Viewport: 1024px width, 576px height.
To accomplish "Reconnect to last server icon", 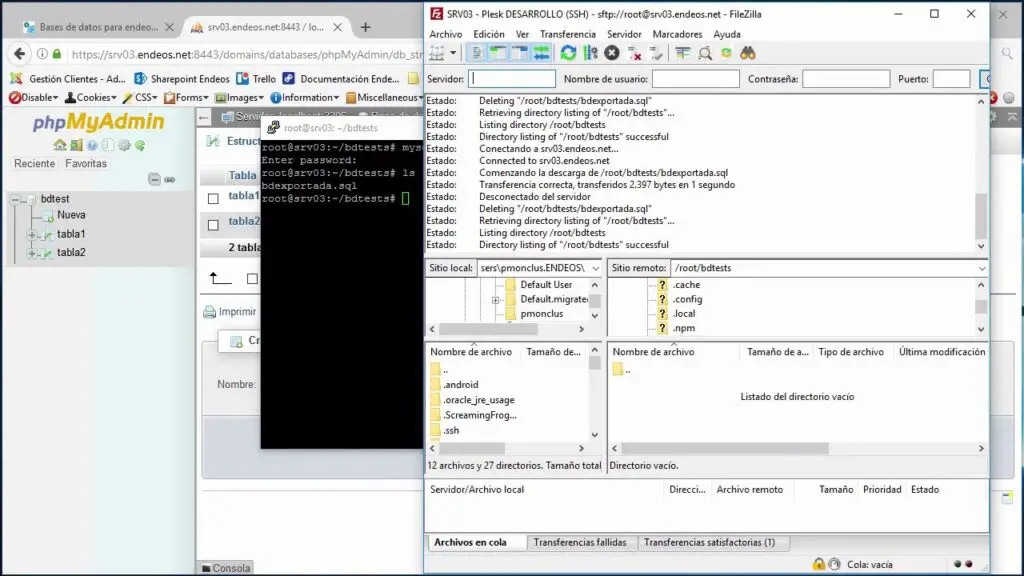I will tap(656, 53).
